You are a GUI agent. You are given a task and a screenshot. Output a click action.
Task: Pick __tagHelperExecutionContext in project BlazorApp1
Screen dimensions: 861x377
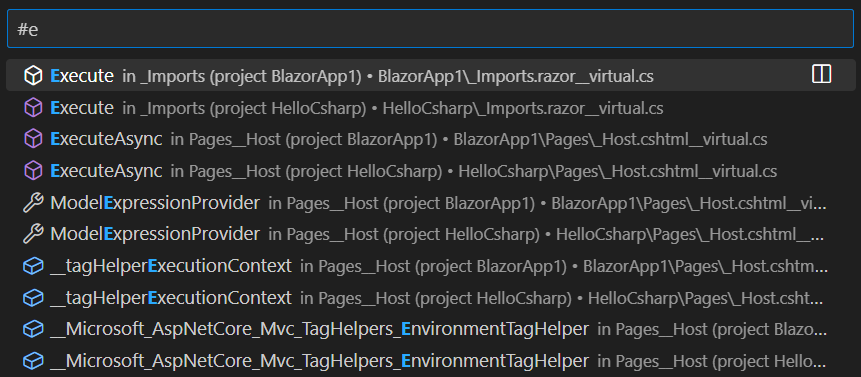(x=430, y=266)
